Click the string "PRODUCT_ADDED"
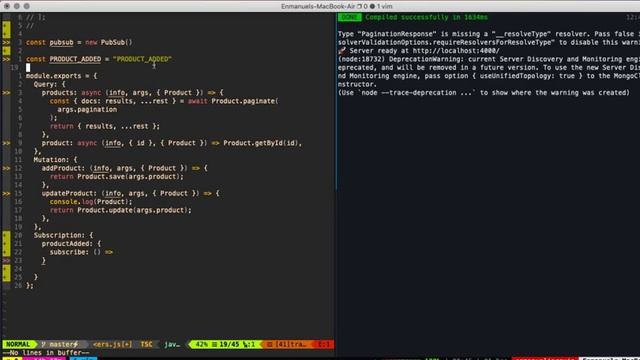This screenshot has width=640, height=360. [142, 59]
